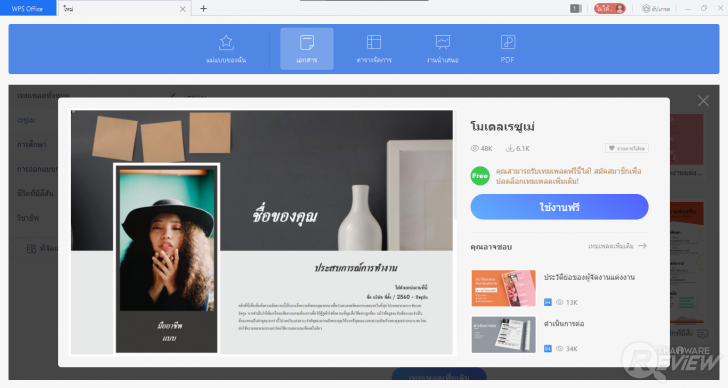728x388 pixels.
Task: Switch to the Spreadsheet tab
Action: 374,49
